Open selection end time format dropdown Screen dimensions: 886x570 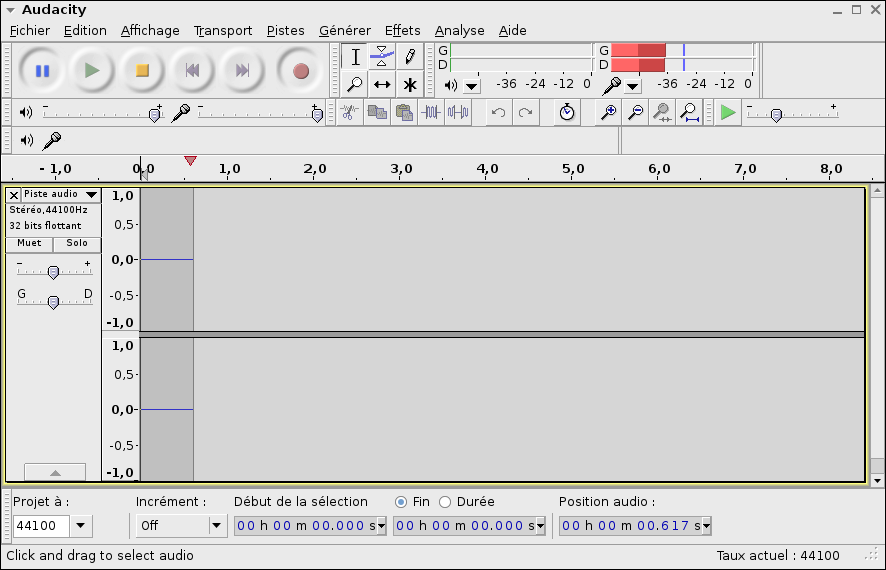click(x=540, y=526)
